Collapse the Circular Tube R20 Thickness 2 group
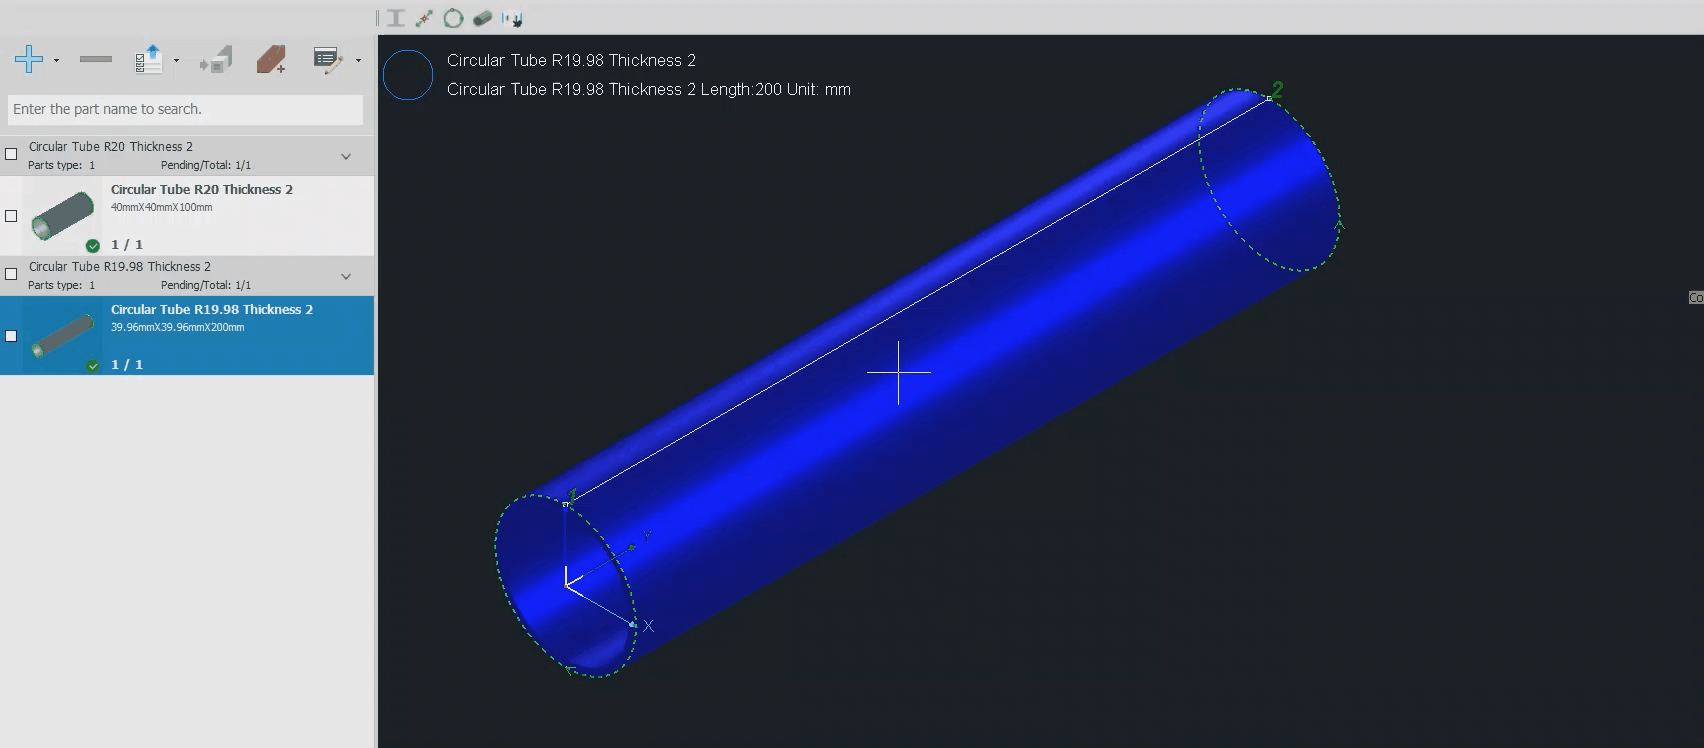Screen dimensions: 1704x748 pyautogui.click(x=346, y=156)
